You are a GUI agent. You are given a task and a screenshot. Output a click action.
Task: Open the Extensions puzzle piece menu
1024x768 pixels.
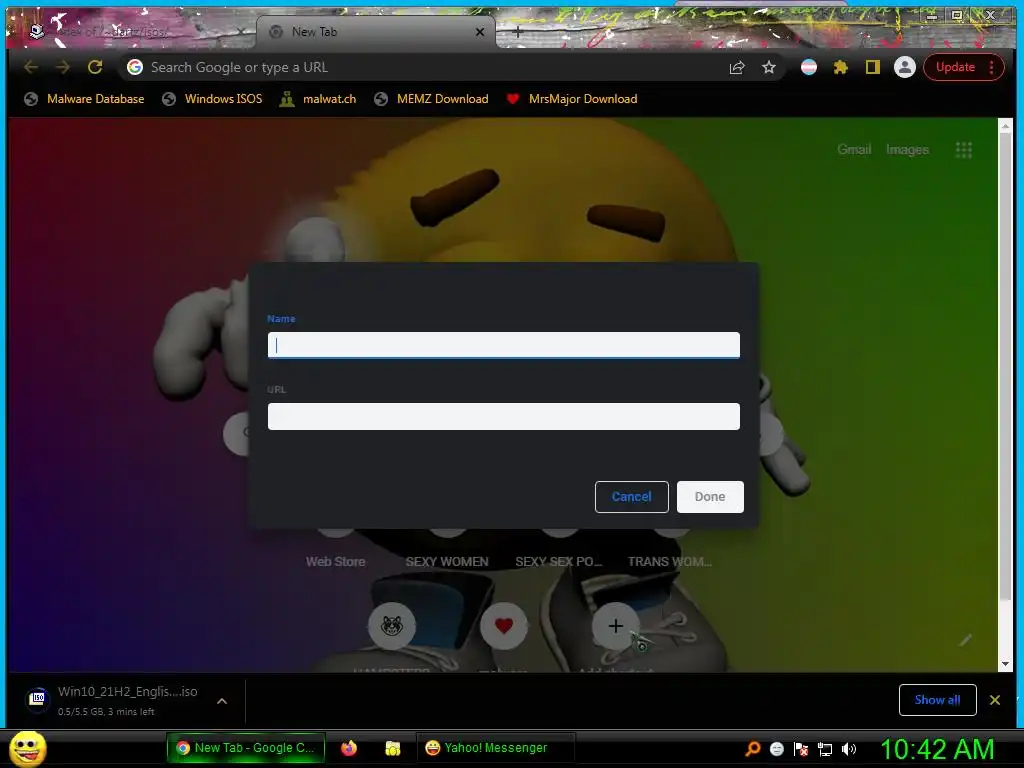pyautogui.click(x=840, y=67)
